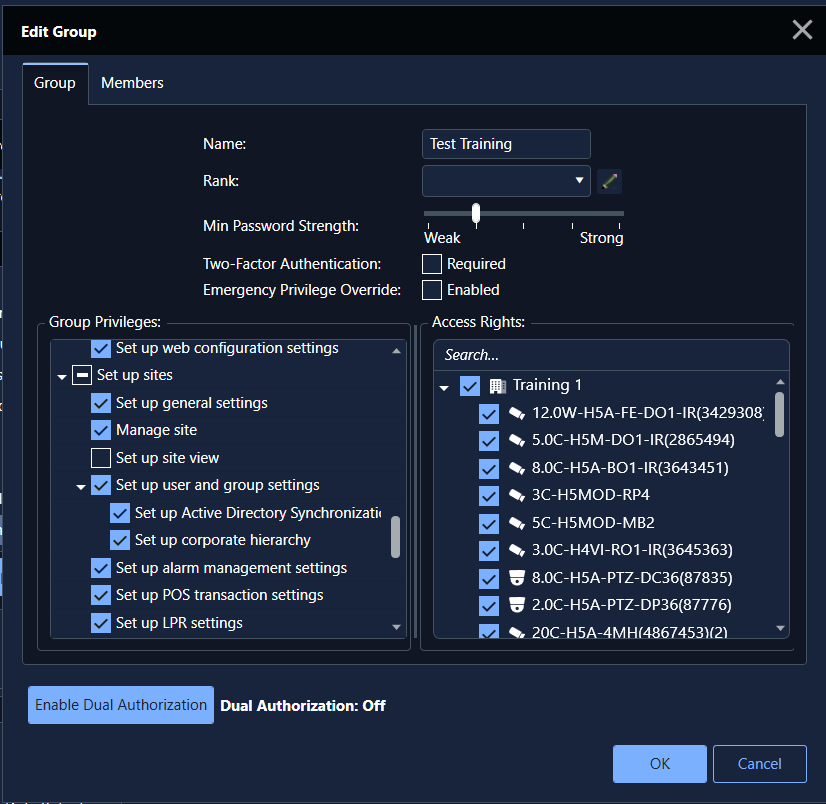This screenshot has height=804, width=826.
Task: Click the pencil icon to edit ranks
Action: click(x=609, y=182)
